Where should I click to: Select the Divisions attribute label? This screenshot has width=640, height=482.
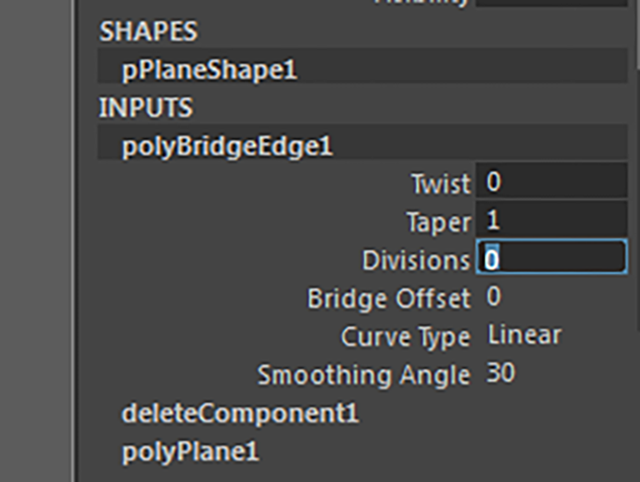pyautogui.click(x=416, y=260)
